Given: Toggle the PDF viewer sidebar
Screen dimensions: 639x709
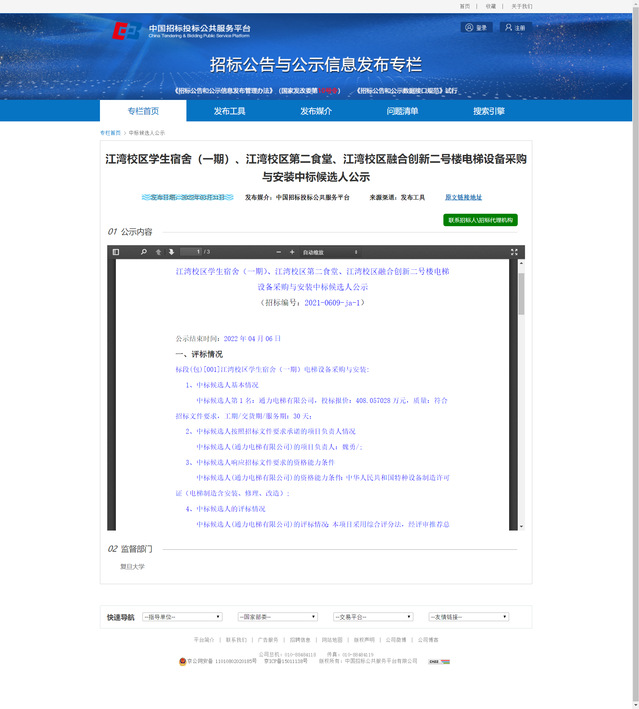Looking at the screenshot, I should (x=116, y=252).
